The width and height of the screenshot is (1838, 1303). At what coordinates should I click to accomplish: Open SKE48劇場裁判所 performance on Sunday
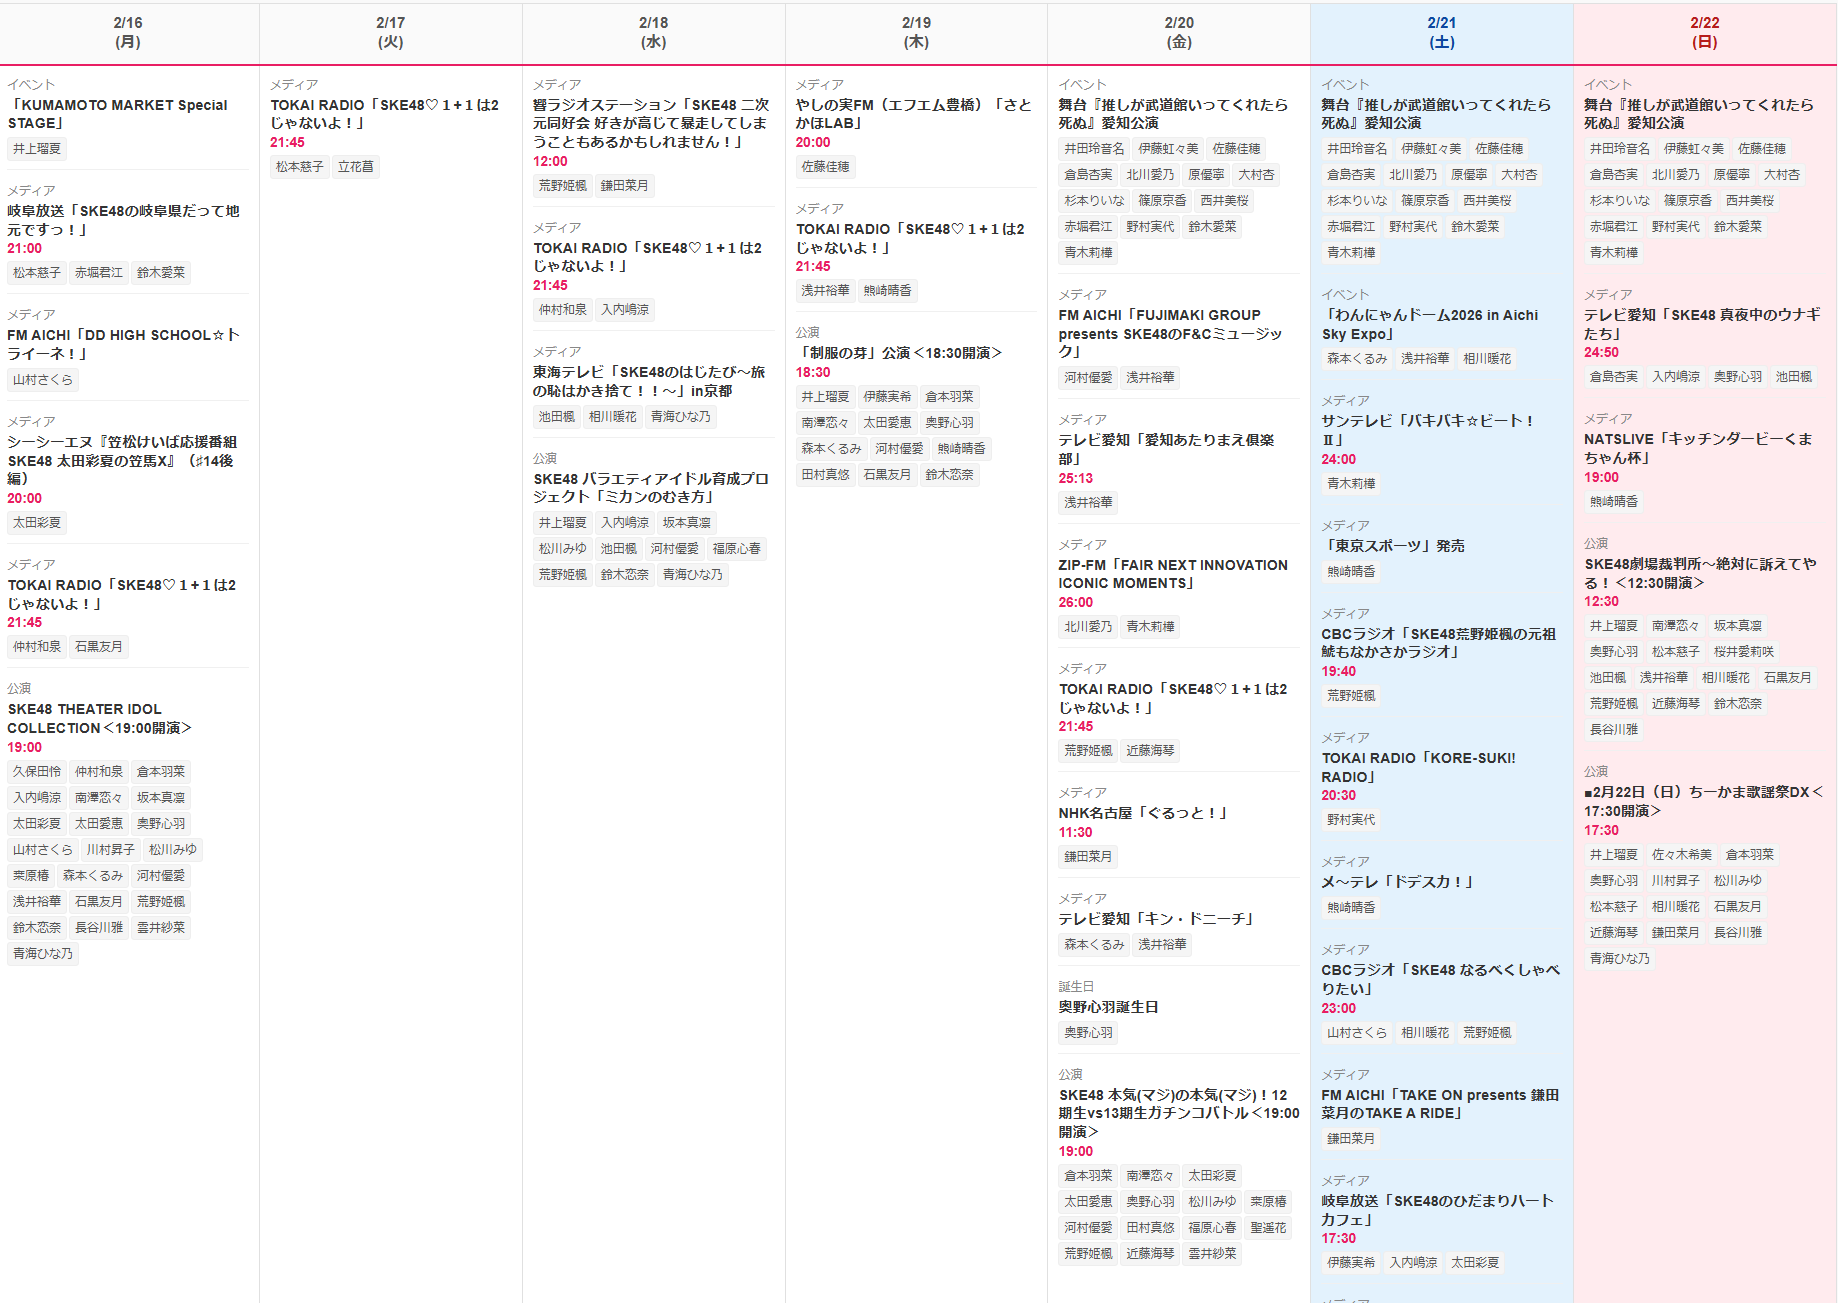(x=1700, y=573)
